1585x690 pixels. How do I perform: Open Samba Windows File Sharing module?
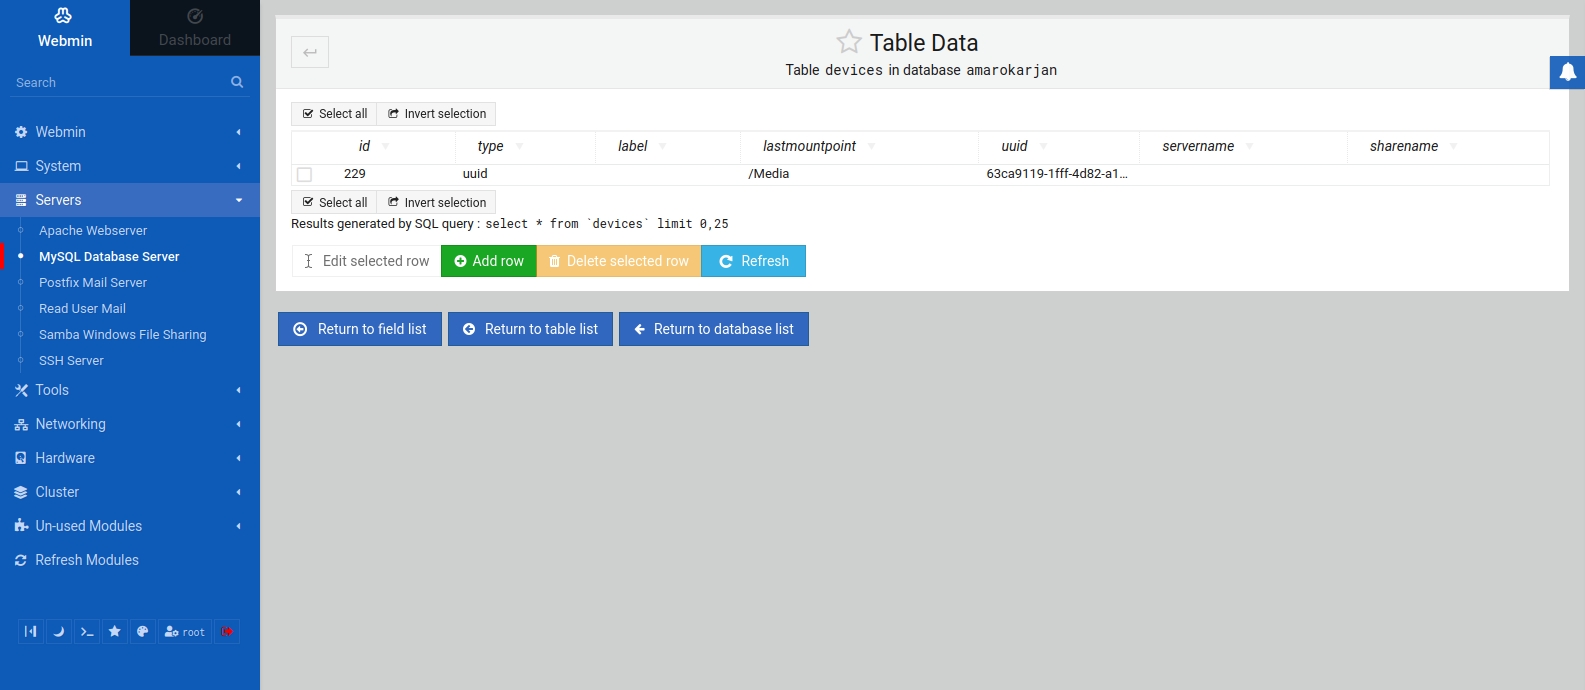122,335
